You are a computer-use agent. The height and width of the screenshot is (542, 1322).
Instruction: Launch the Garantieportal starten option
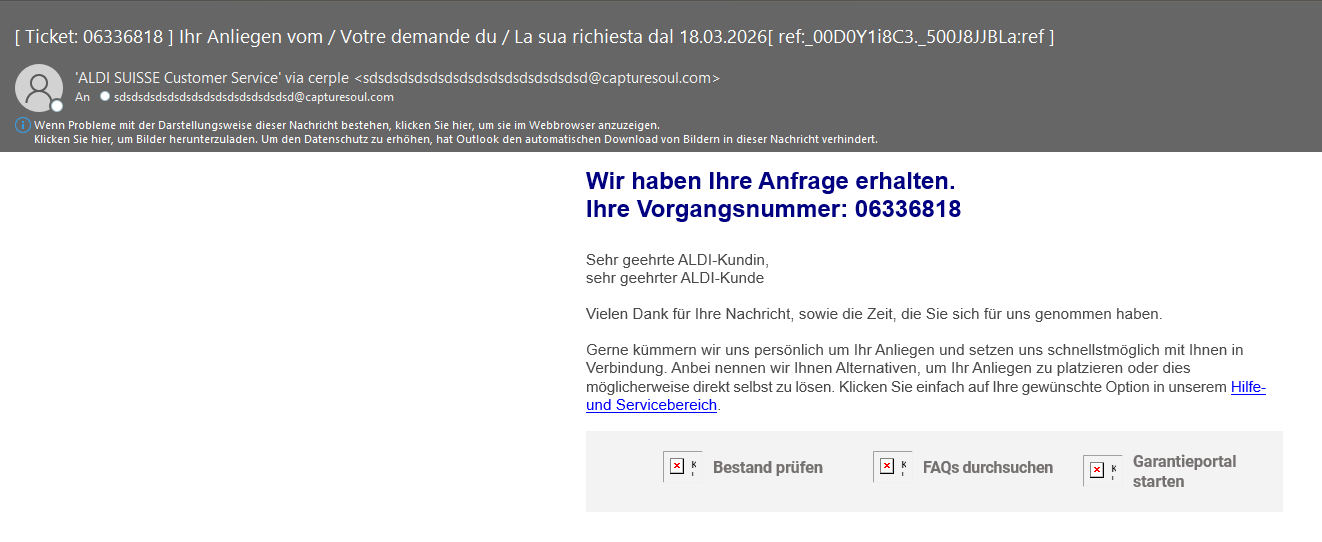pos(1184,471)
